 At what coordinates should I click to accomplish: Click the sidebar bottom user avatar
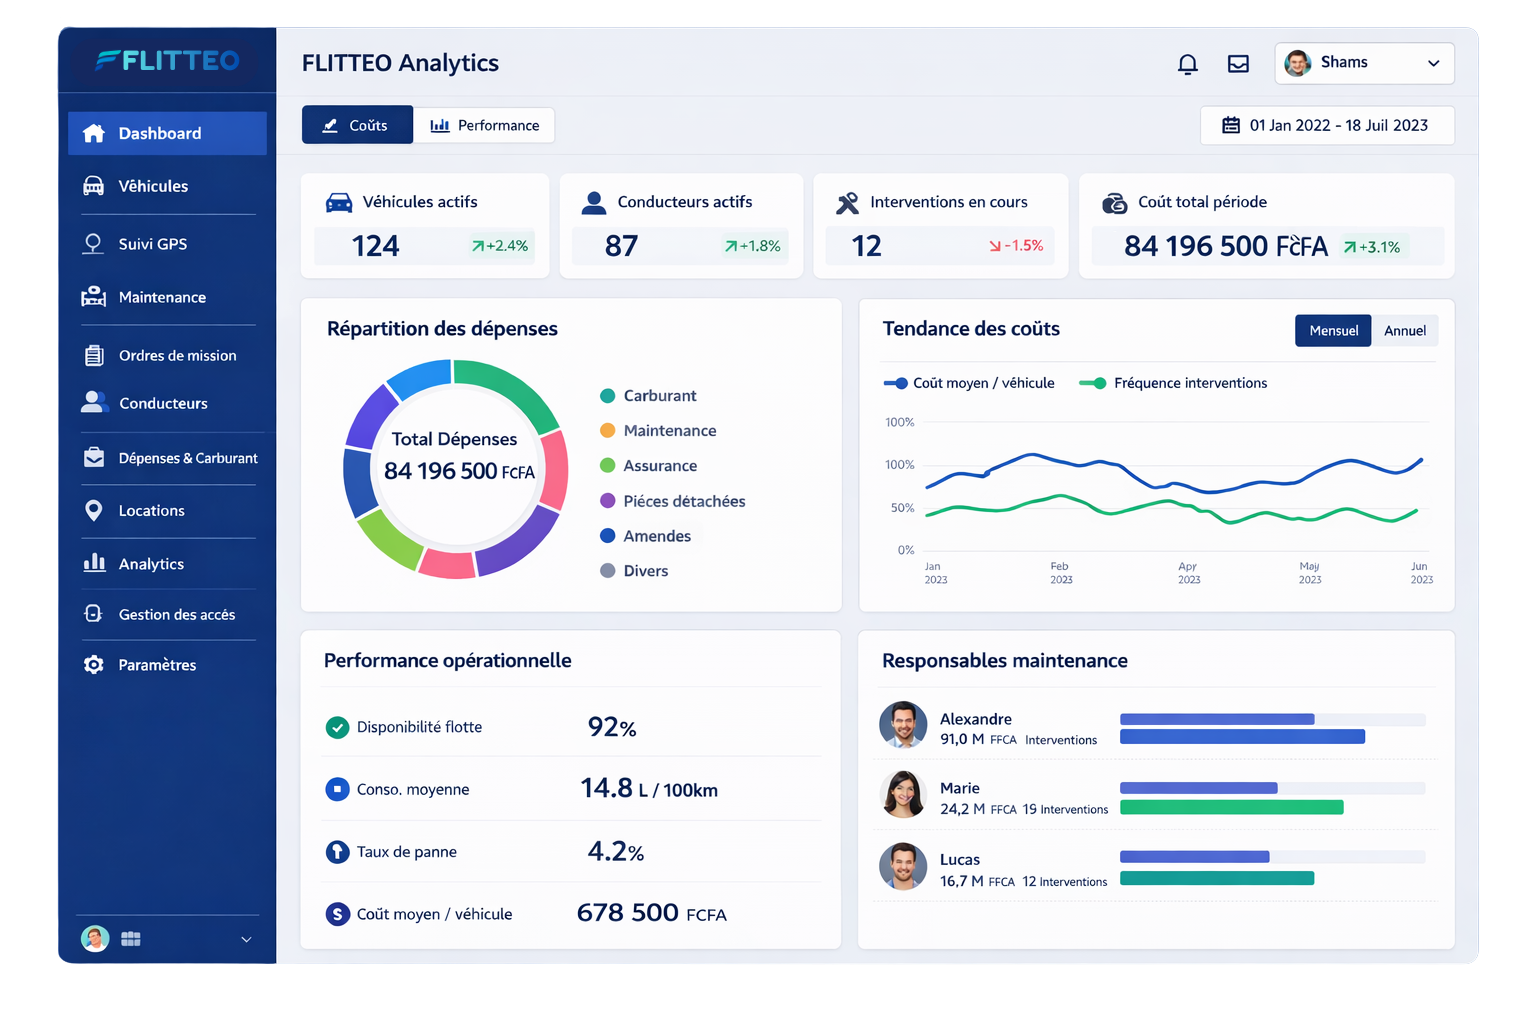click(x=95, y=938)
